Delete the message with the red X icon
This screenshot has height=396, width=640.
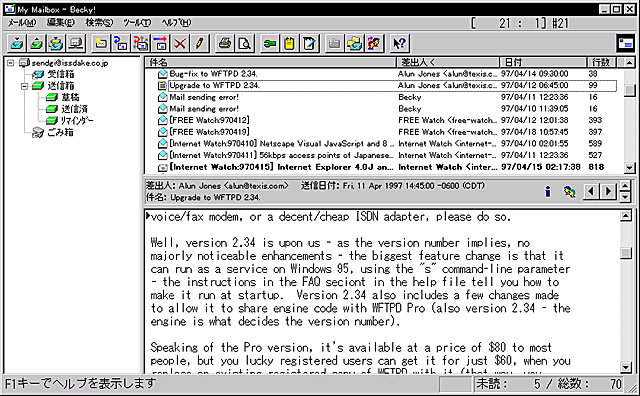tap(180, 43)
